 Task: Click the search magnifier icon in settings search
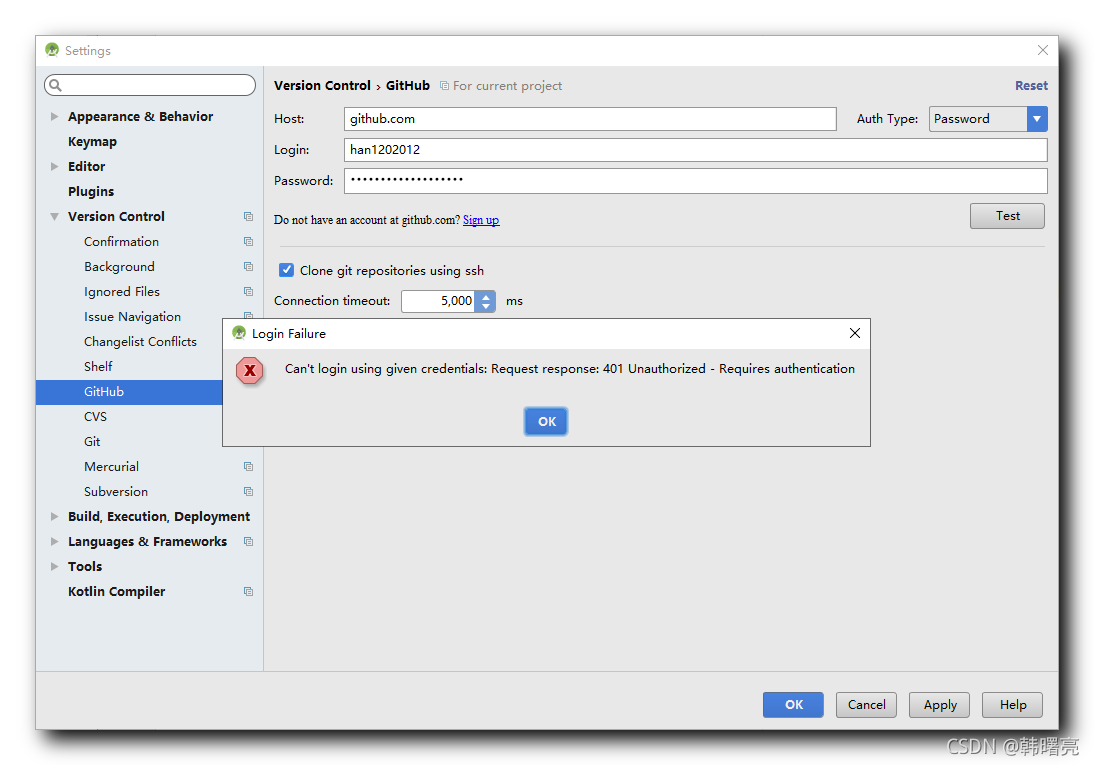pos(56,85)
